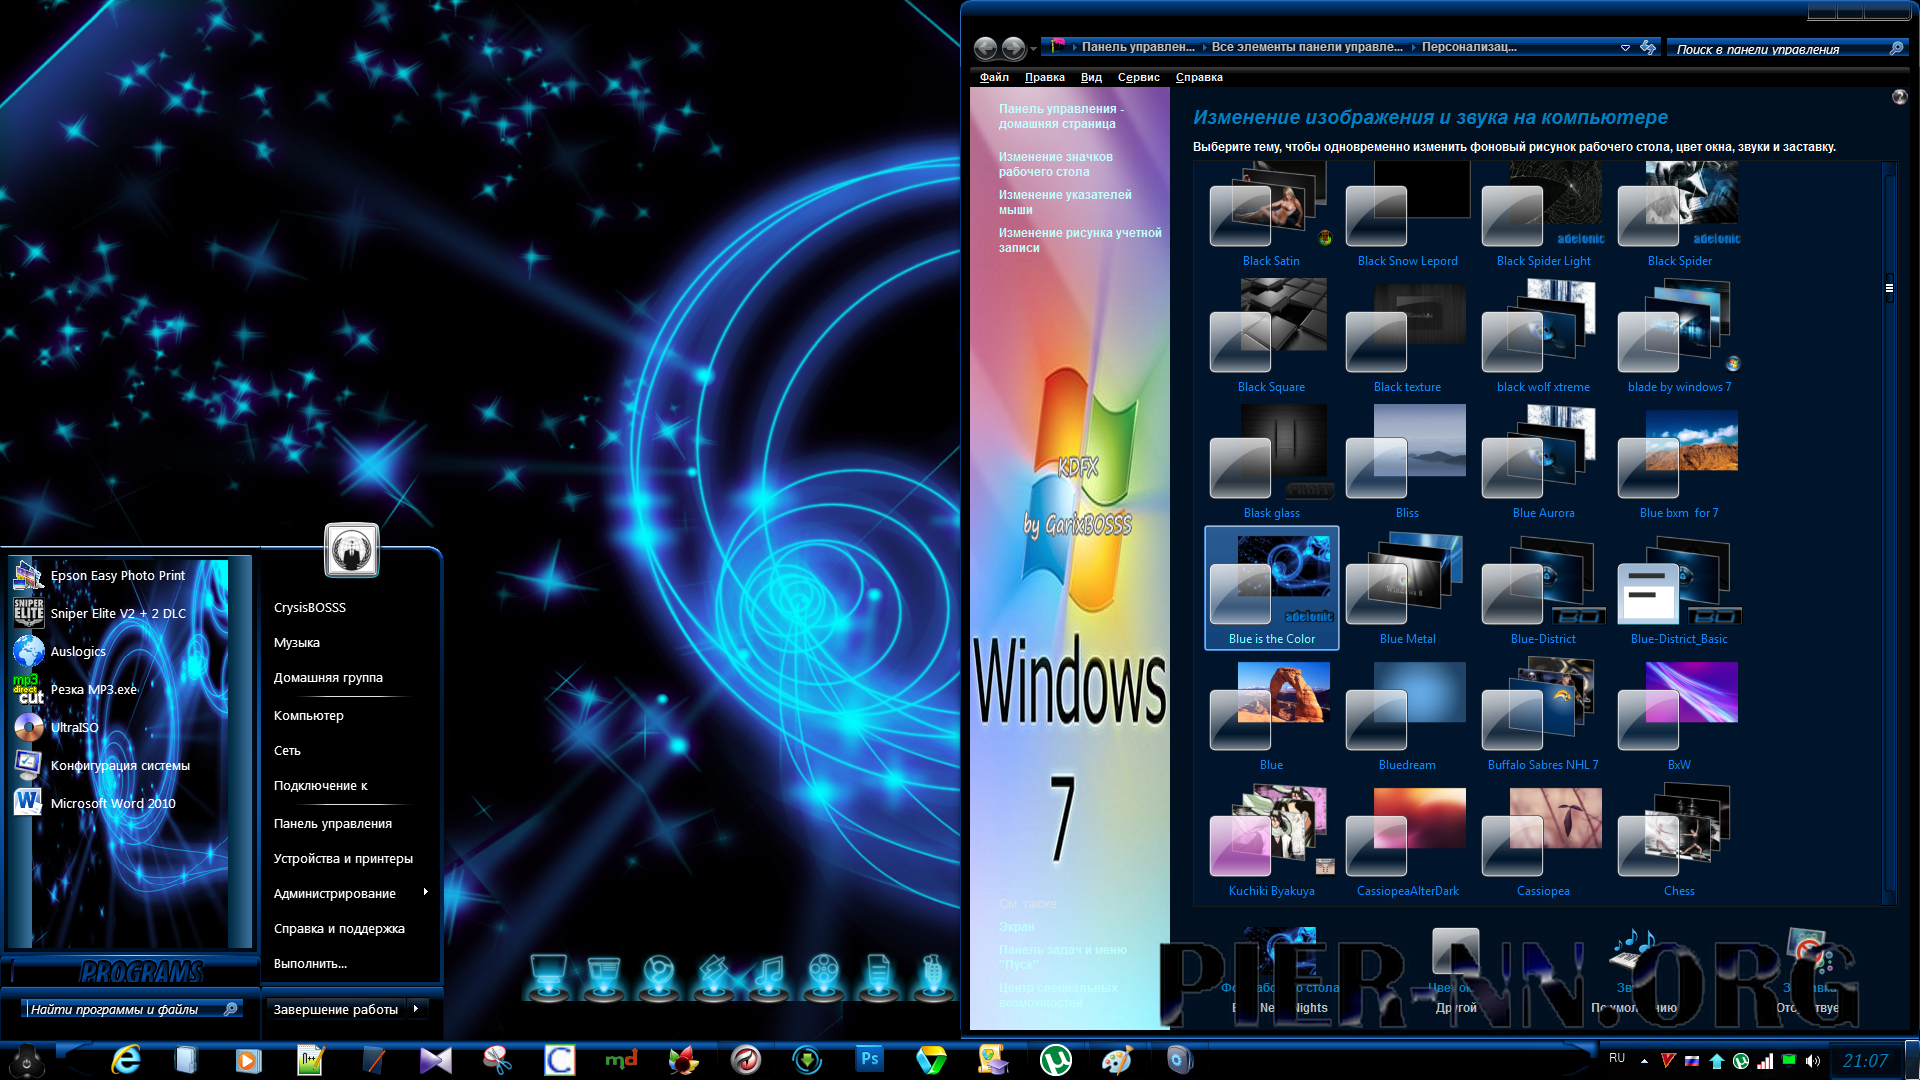This screenshot has height=1080, width=1920.
Task: Click Устройства и принтеры entry
Action: pyautogui.click(x=343, y=858)
